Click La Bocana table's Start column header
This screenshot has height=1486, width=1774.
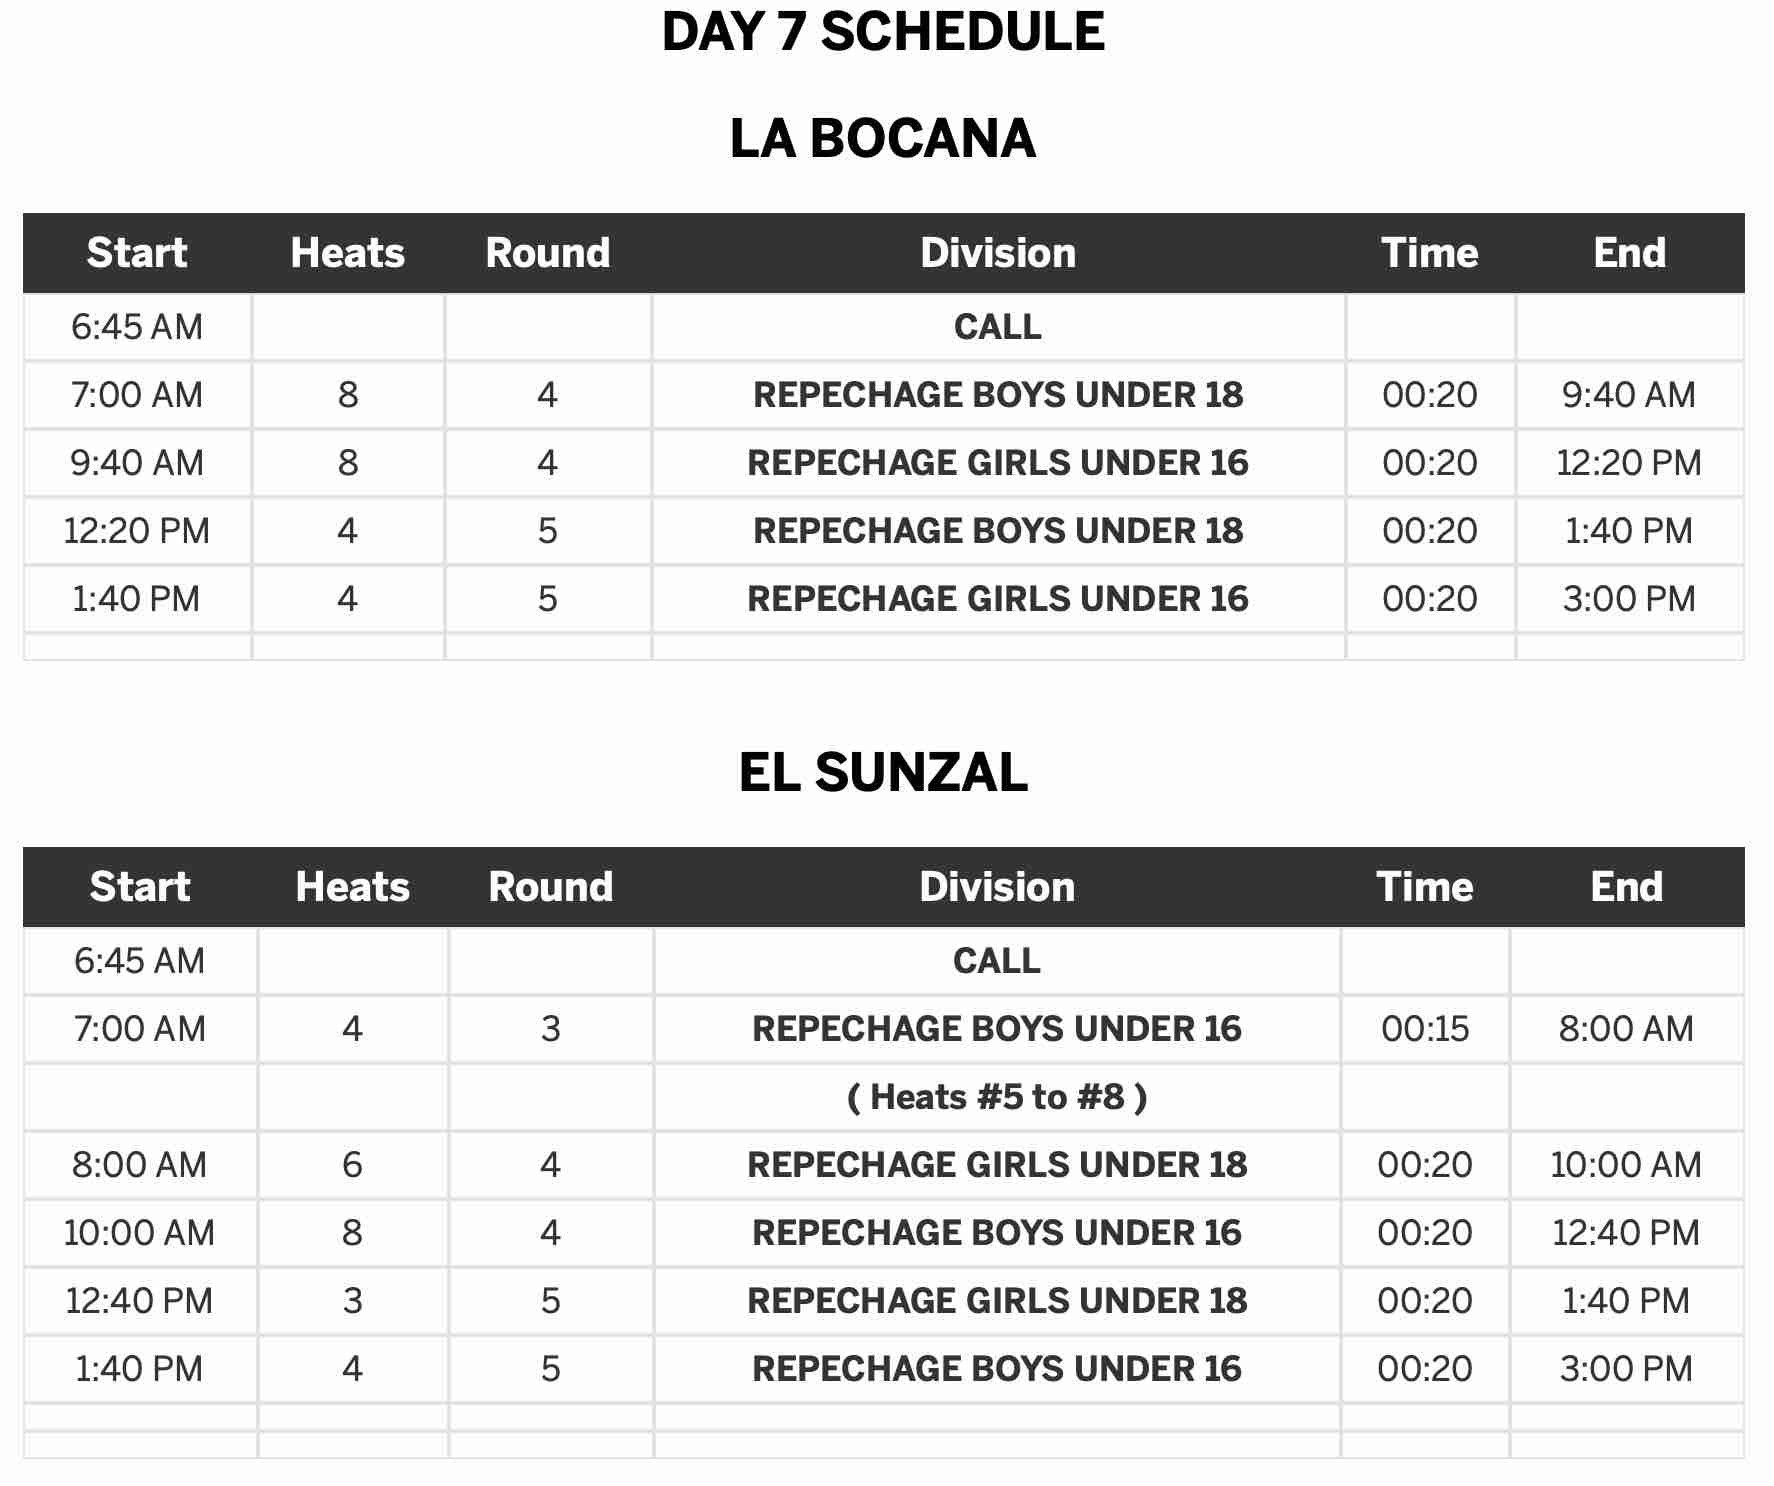(x=137, y=253)
